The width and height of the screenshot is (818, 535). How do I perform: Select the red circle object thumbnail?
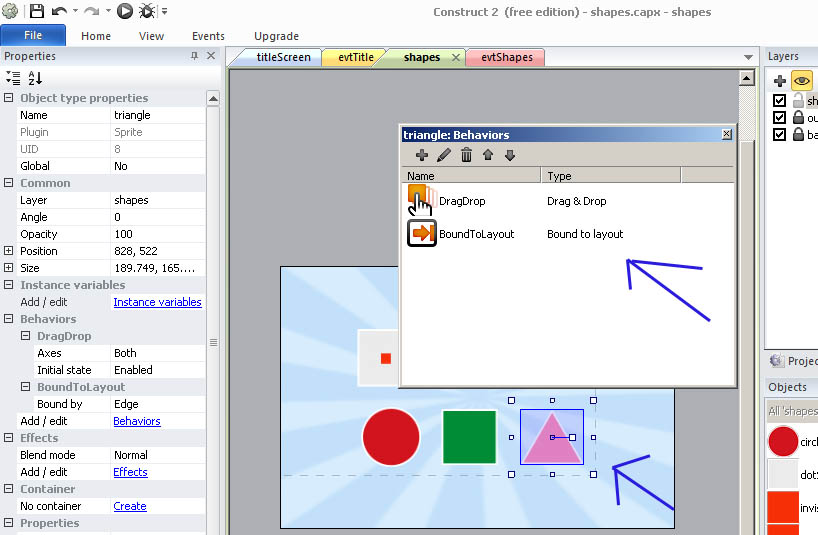(783, 441)
